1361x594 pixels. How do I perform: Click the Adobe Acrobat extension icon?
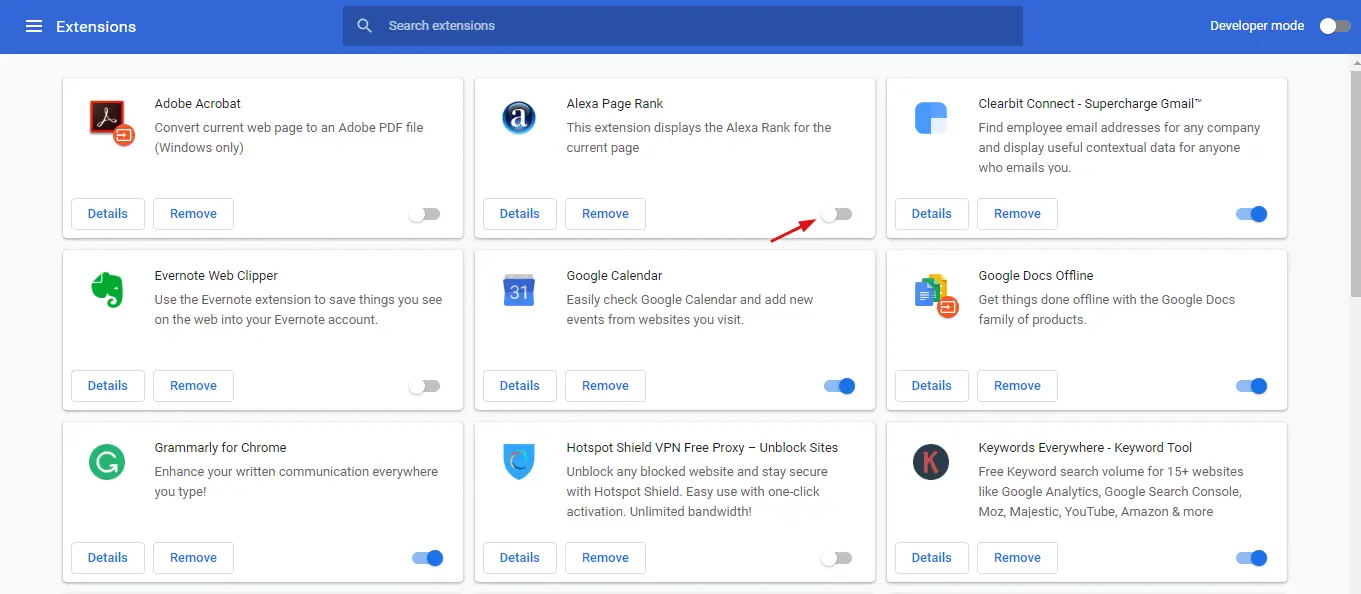coord(111,122)
